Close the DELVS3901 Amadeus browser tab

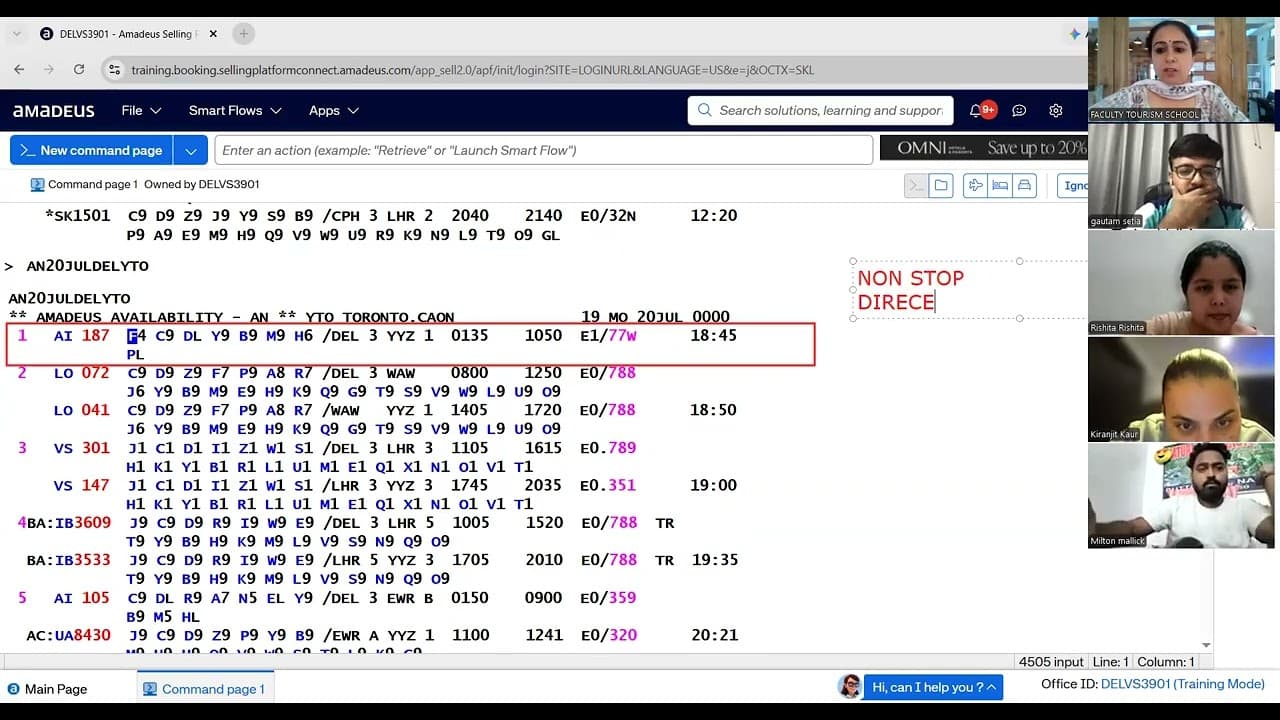pos(213,34)
